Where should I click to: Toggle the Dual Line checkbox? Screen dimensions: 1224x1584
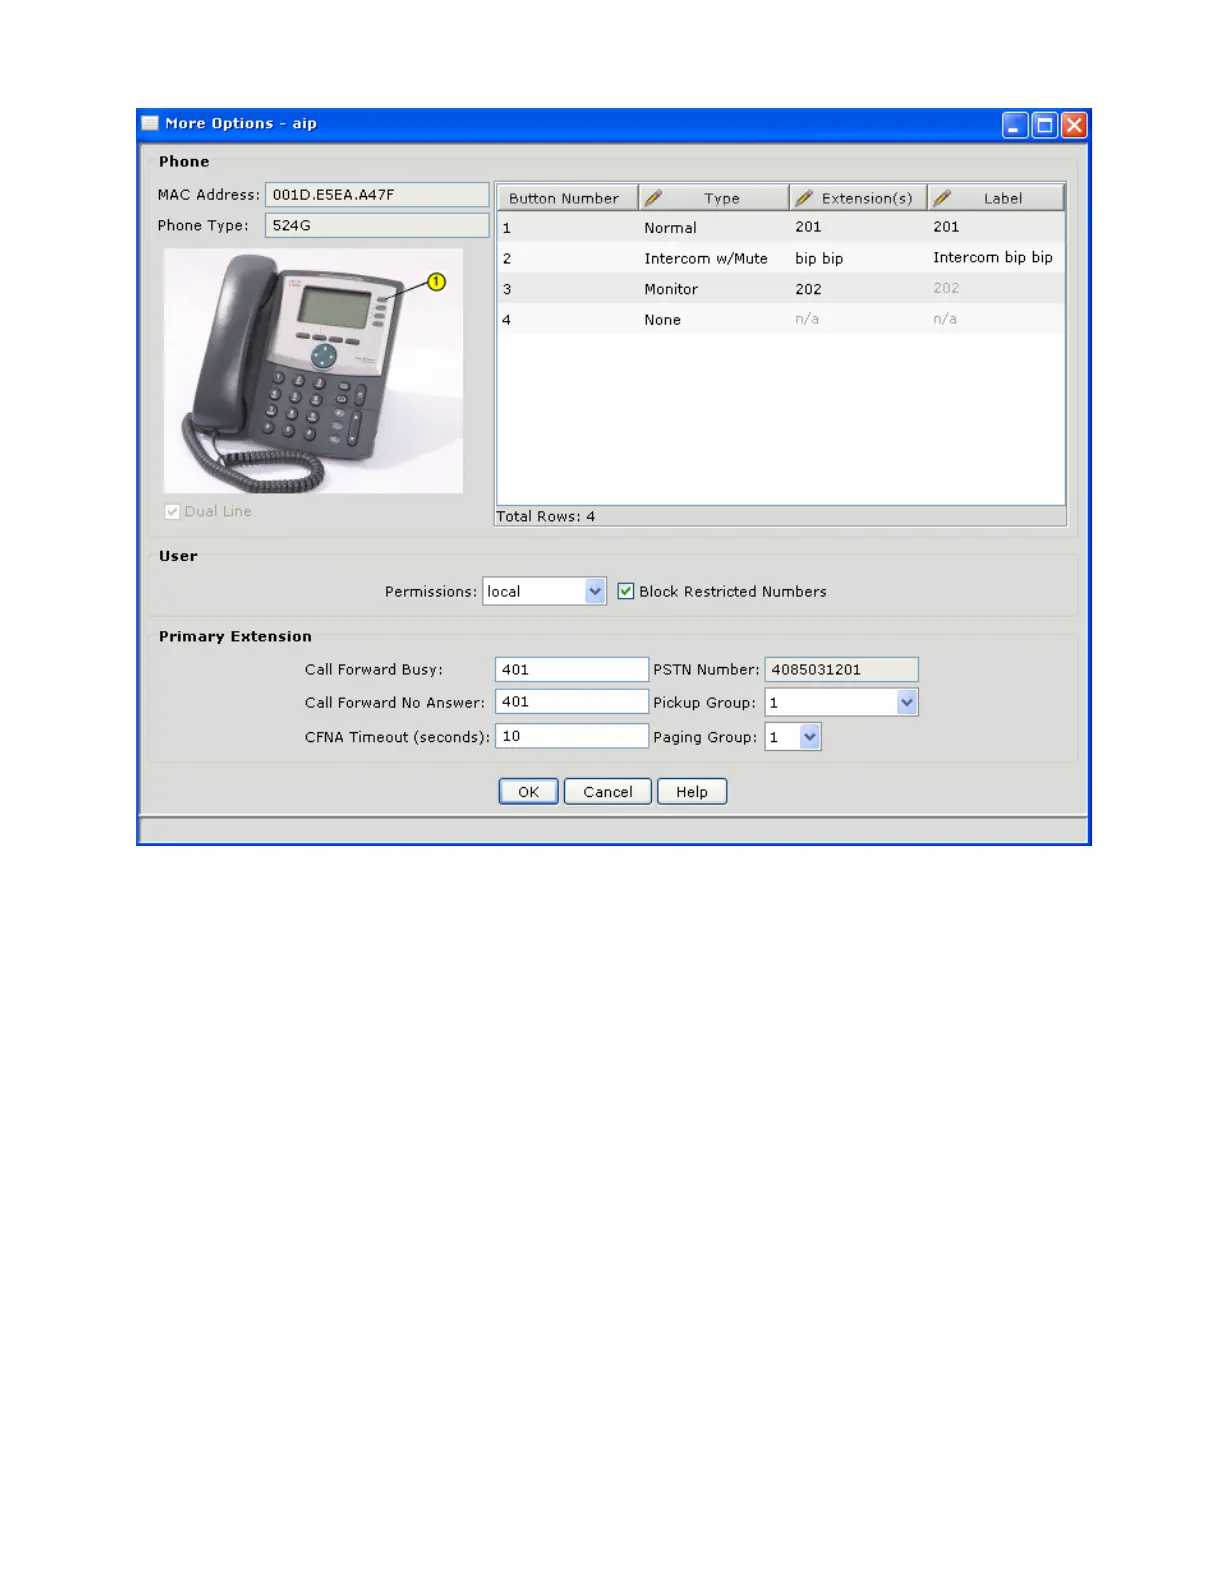click(172, 511)
